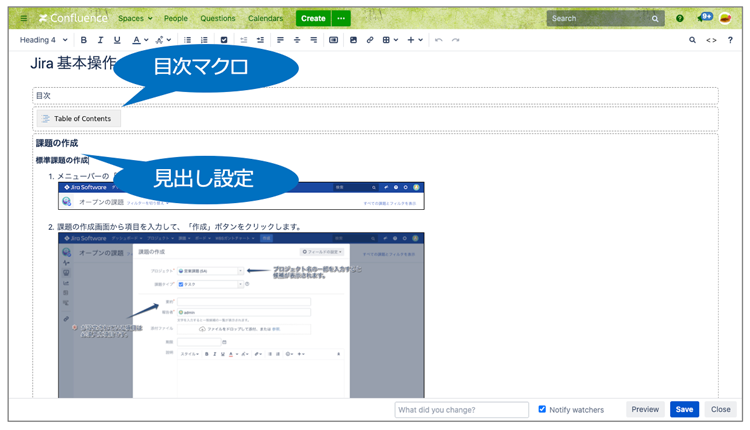Click the page title Jira 基本操作
The height and width of the screenshot is (430, 750).
point(73,63)
